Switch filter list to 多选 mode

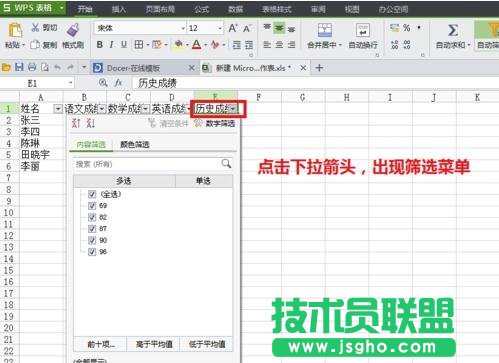124,181
